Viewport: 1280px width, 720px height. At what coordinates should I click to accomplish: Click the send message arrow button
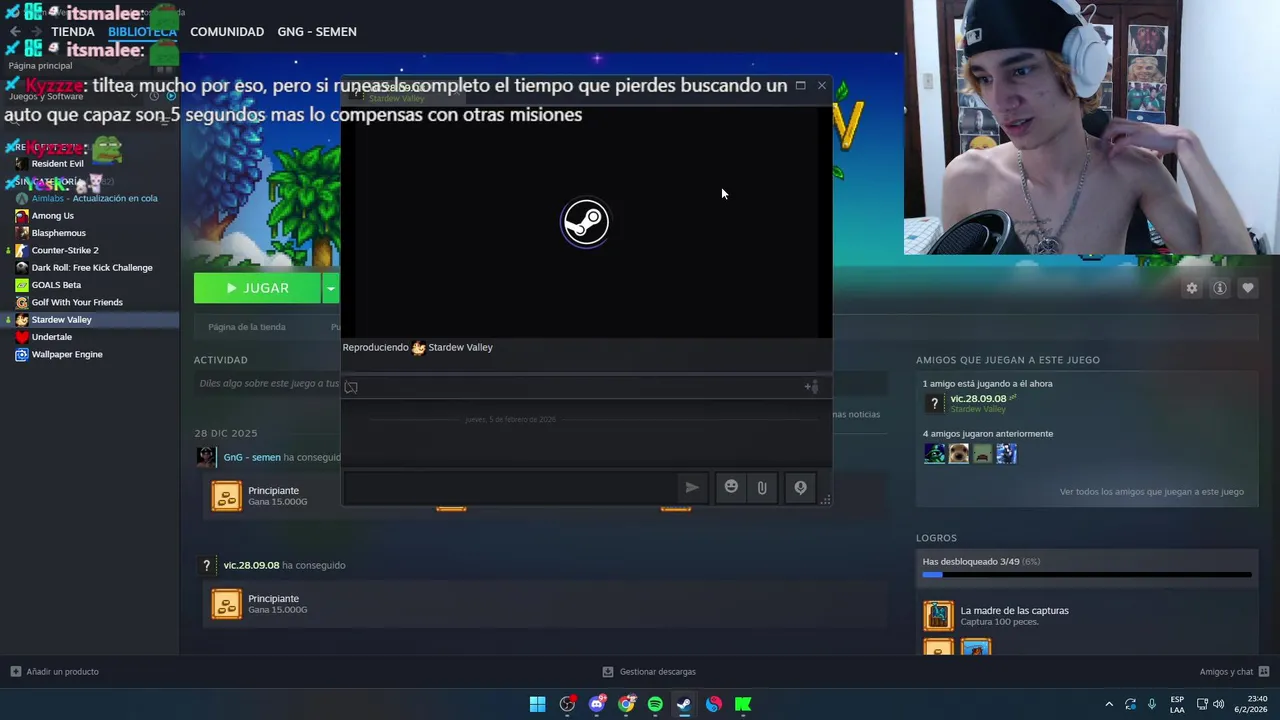tap(691, 488)
